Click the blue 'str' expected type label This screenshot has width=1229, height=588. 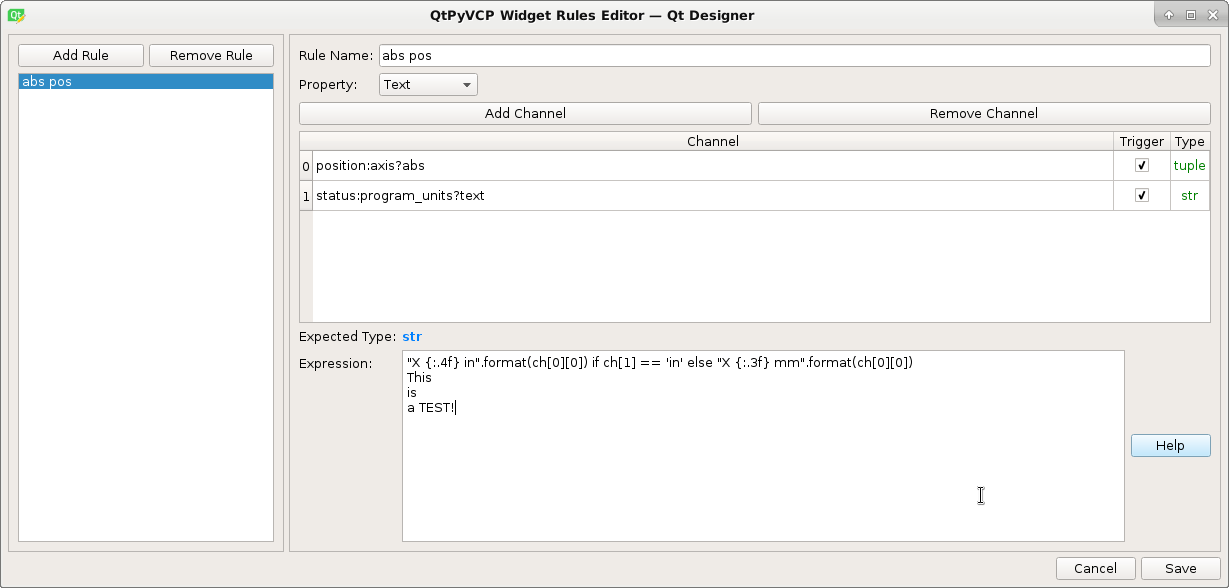click(412, 336)
